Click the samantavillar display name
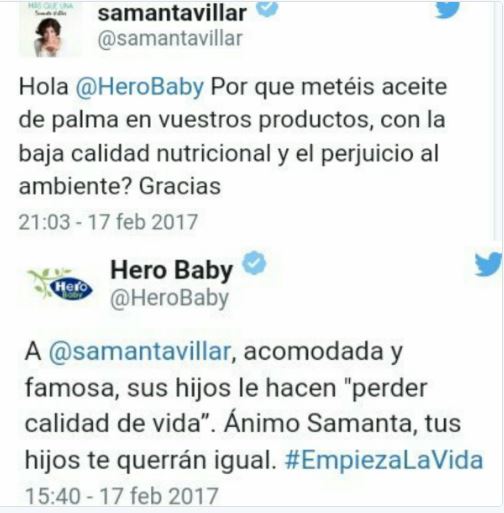The height and width of the screenshot is (513, 504). (x=172, y=13)
